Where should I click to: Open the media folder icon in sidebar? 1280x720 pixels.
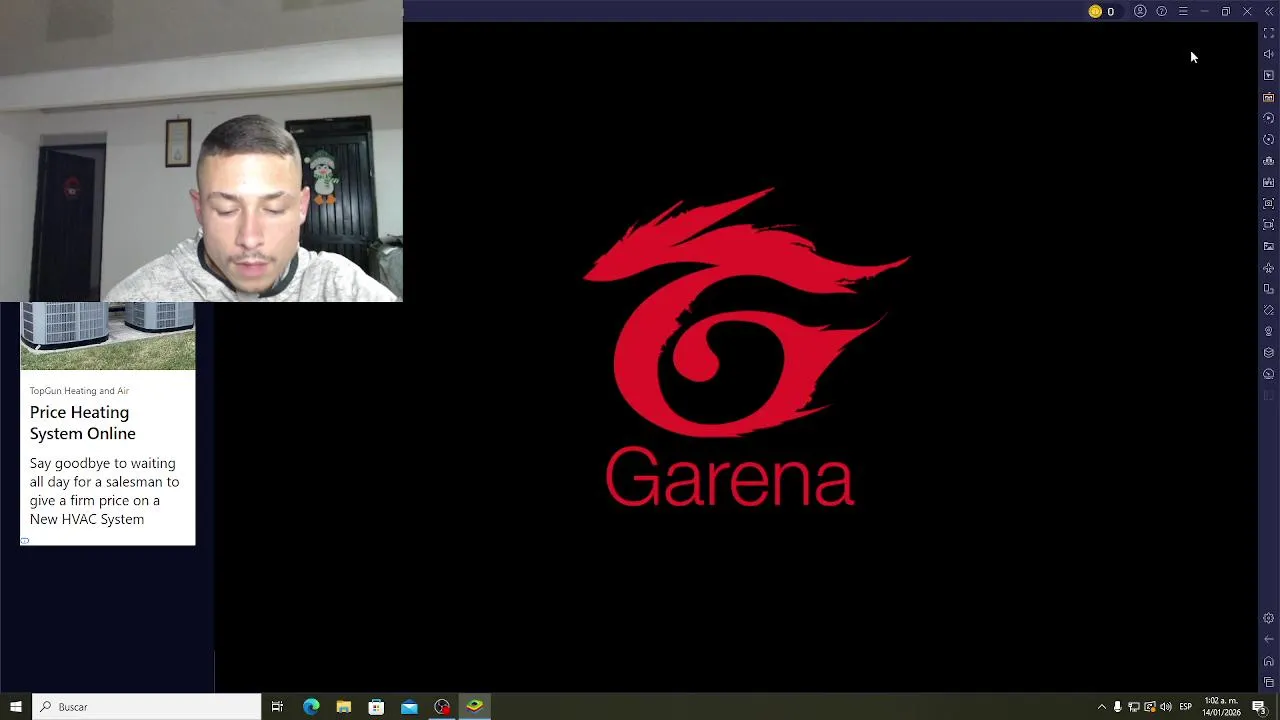click(x=1269, y=246)
